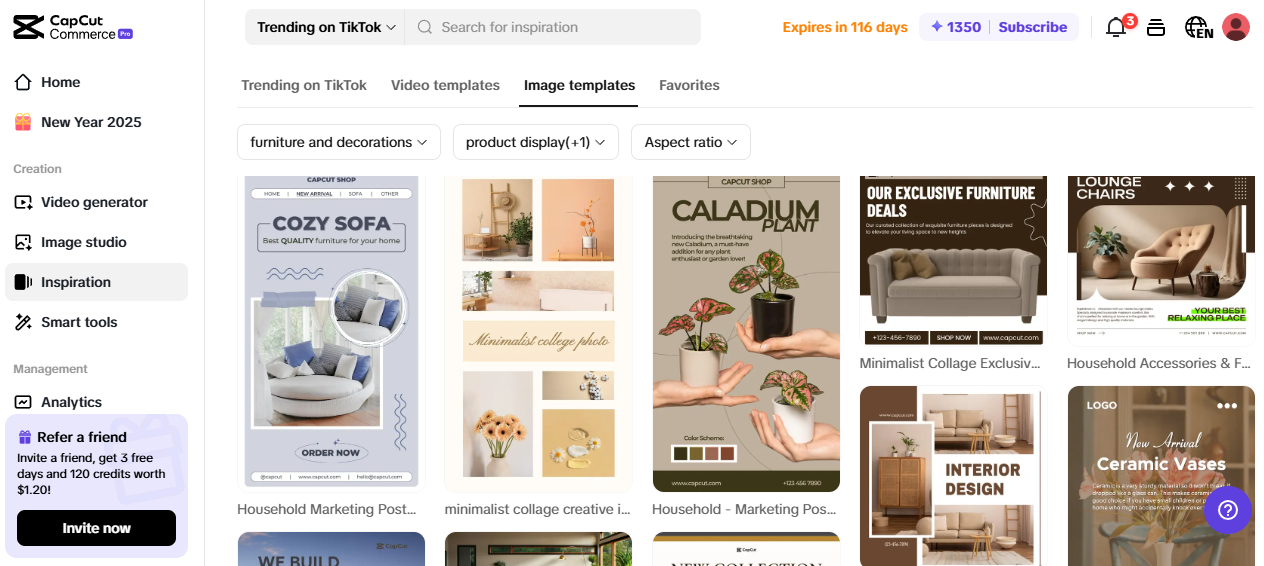The width and height of the screenshot is (1264, 566).
Task: Switch to the Favorites tab
Action: click(689, 85)
